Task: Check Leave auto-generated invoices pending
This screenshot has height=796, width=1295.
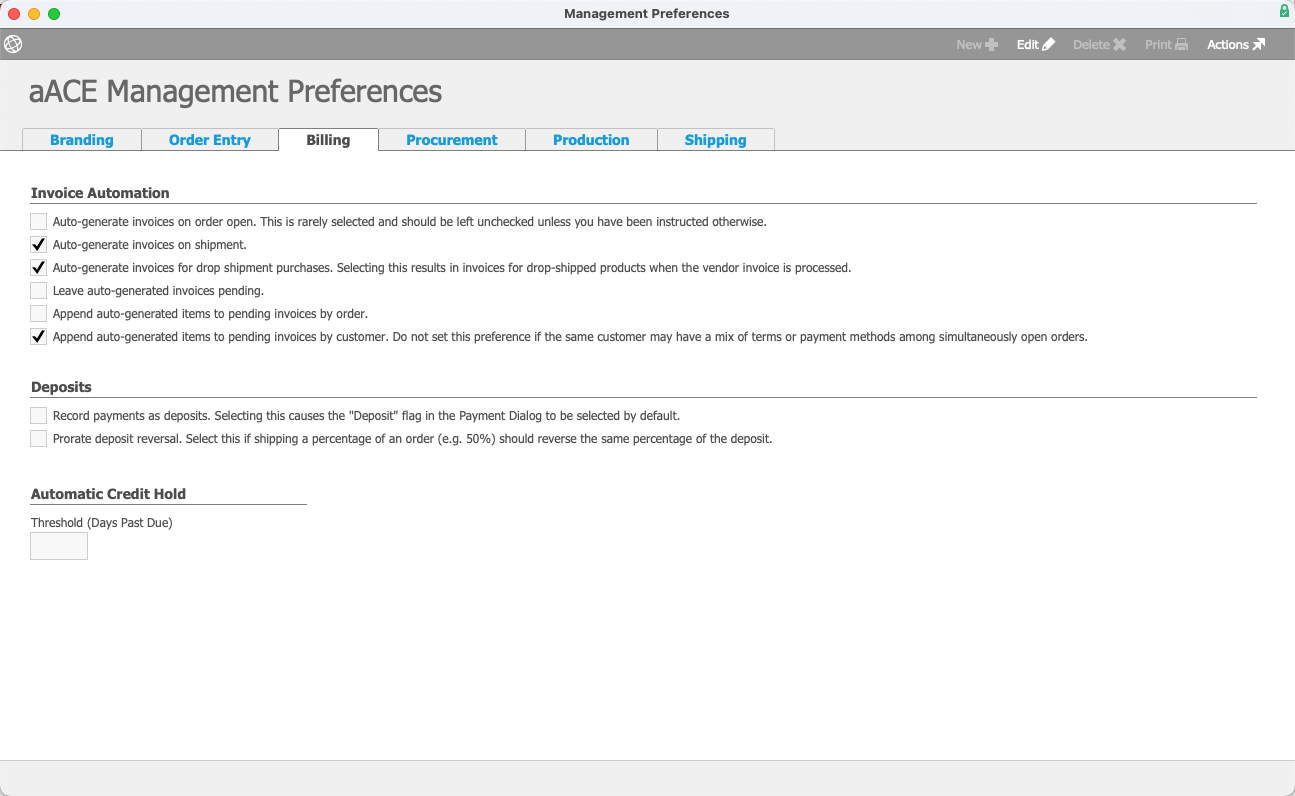Action: pyautogui.click(x=39, y=291)
